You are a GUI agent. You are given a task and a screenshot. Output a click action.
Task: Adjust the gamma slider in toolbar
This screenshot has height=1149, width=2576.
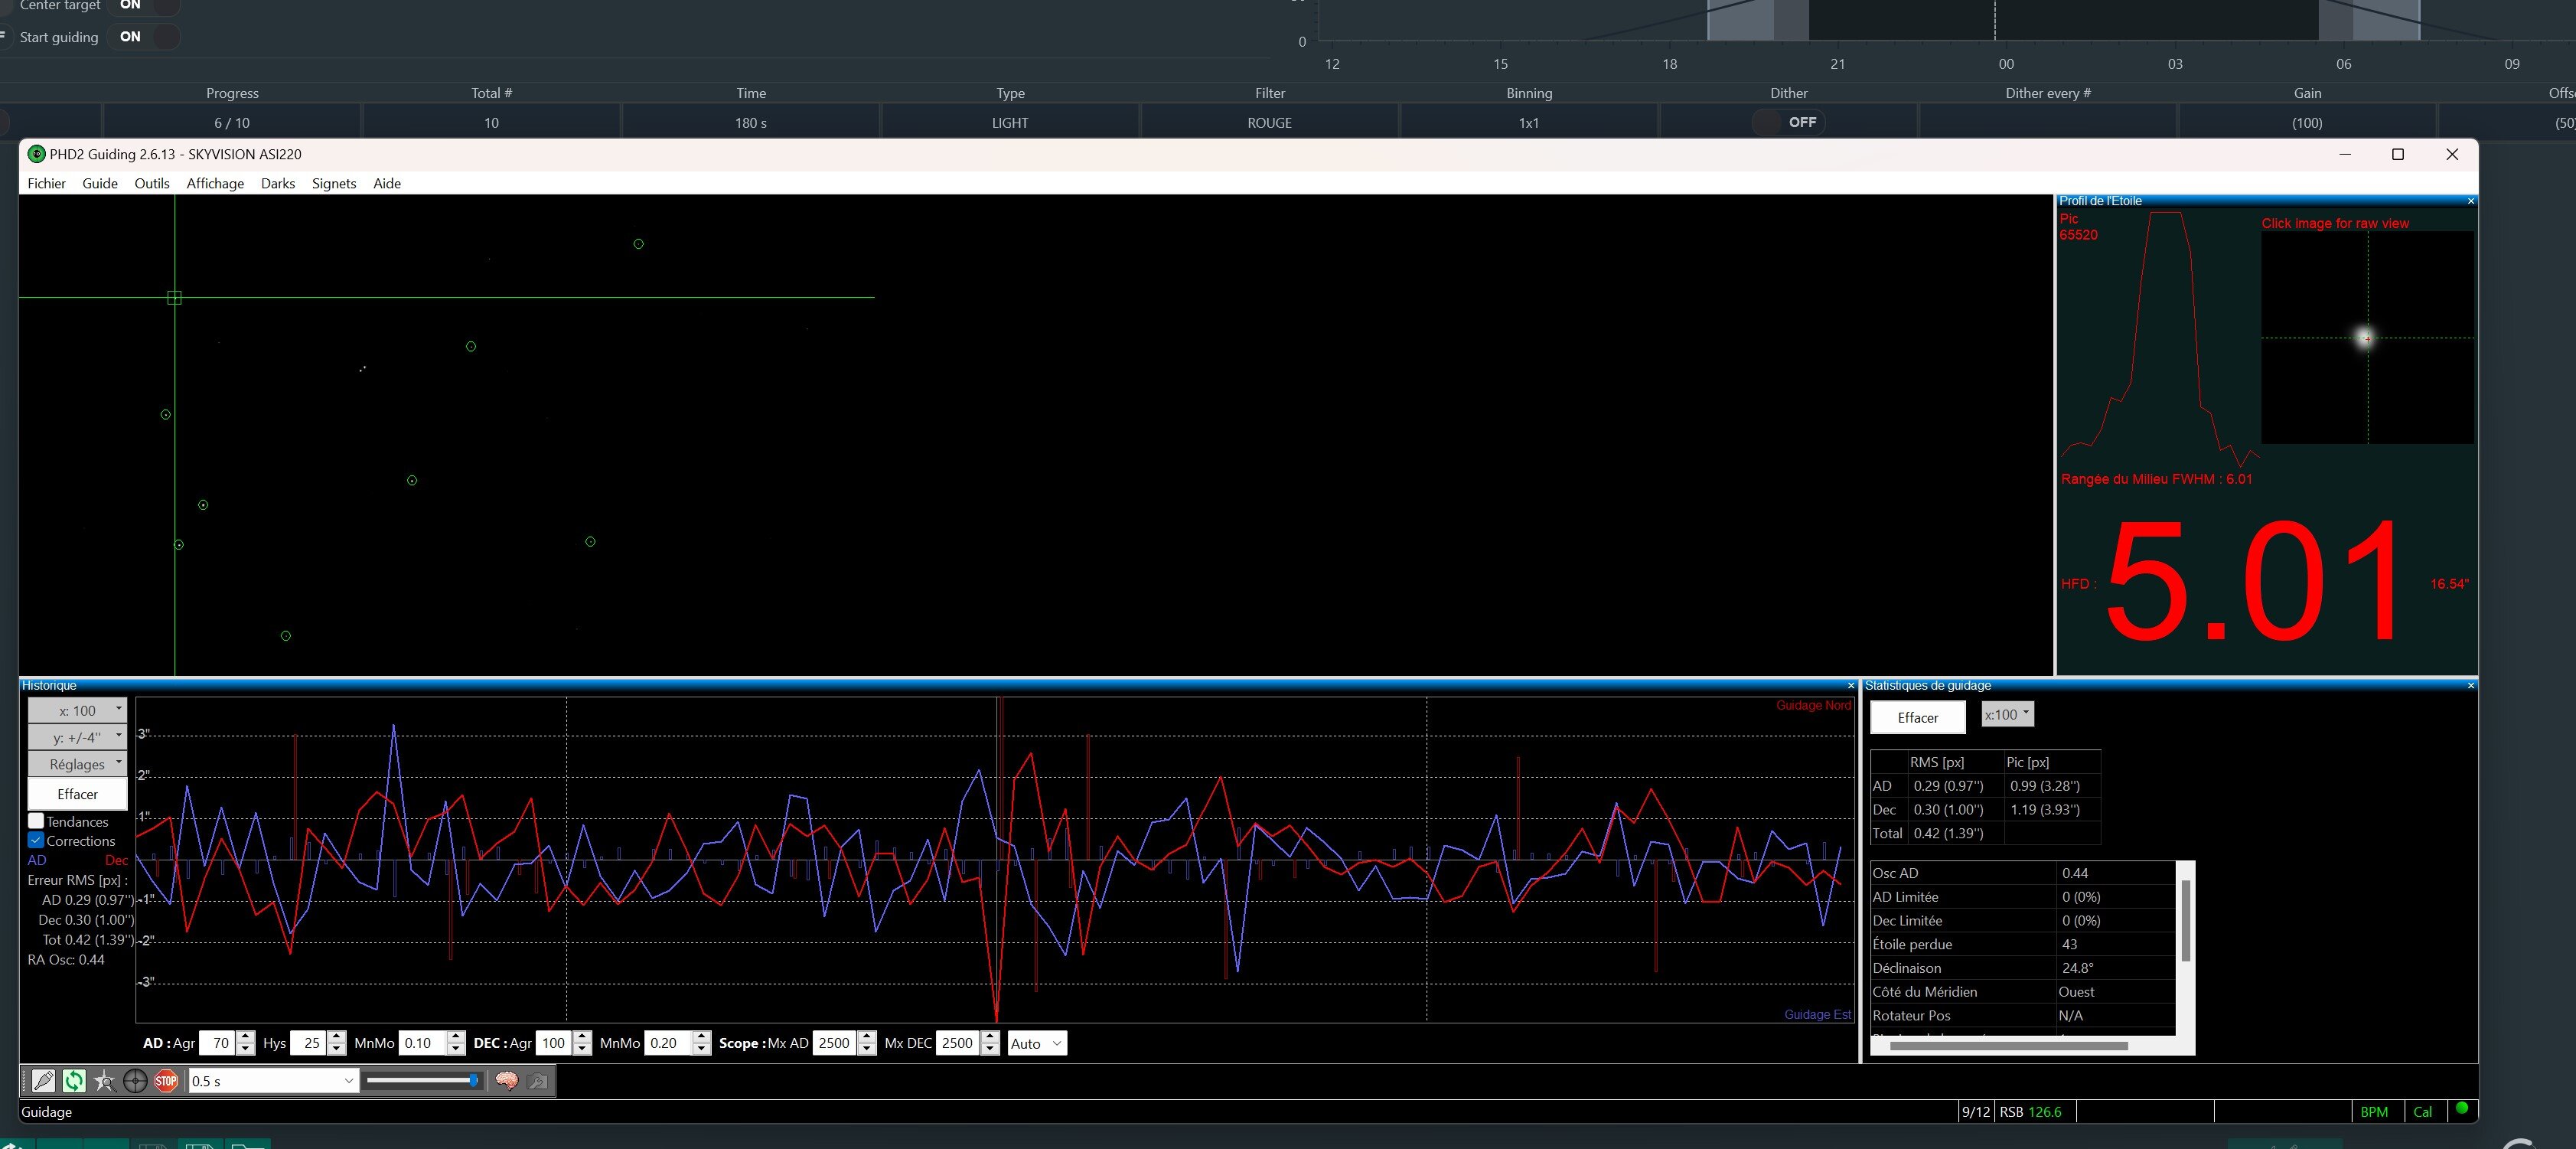tap(473, 1080)
